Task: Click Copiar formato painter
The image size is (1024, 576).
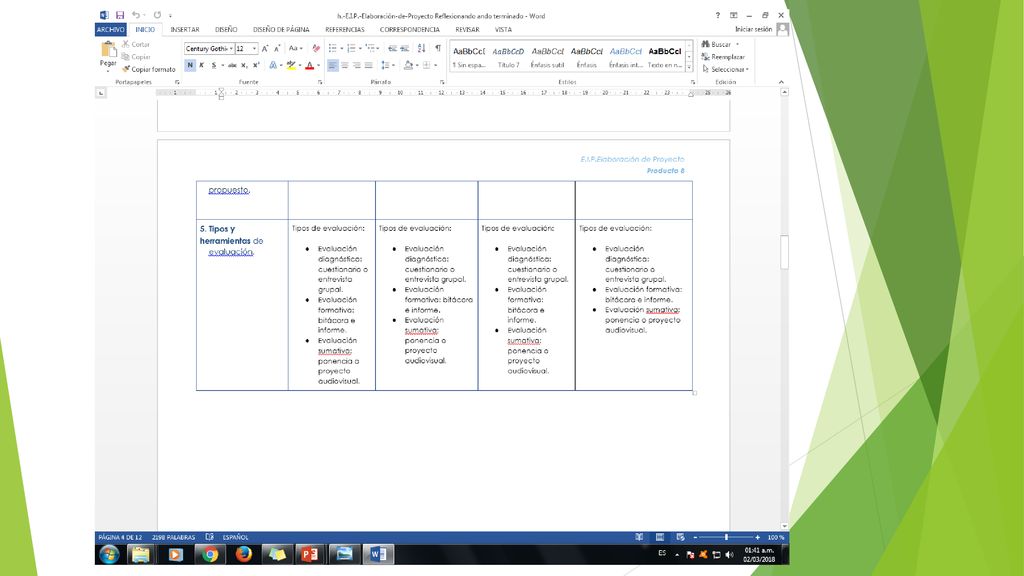Action: click(x=149, y=69)
